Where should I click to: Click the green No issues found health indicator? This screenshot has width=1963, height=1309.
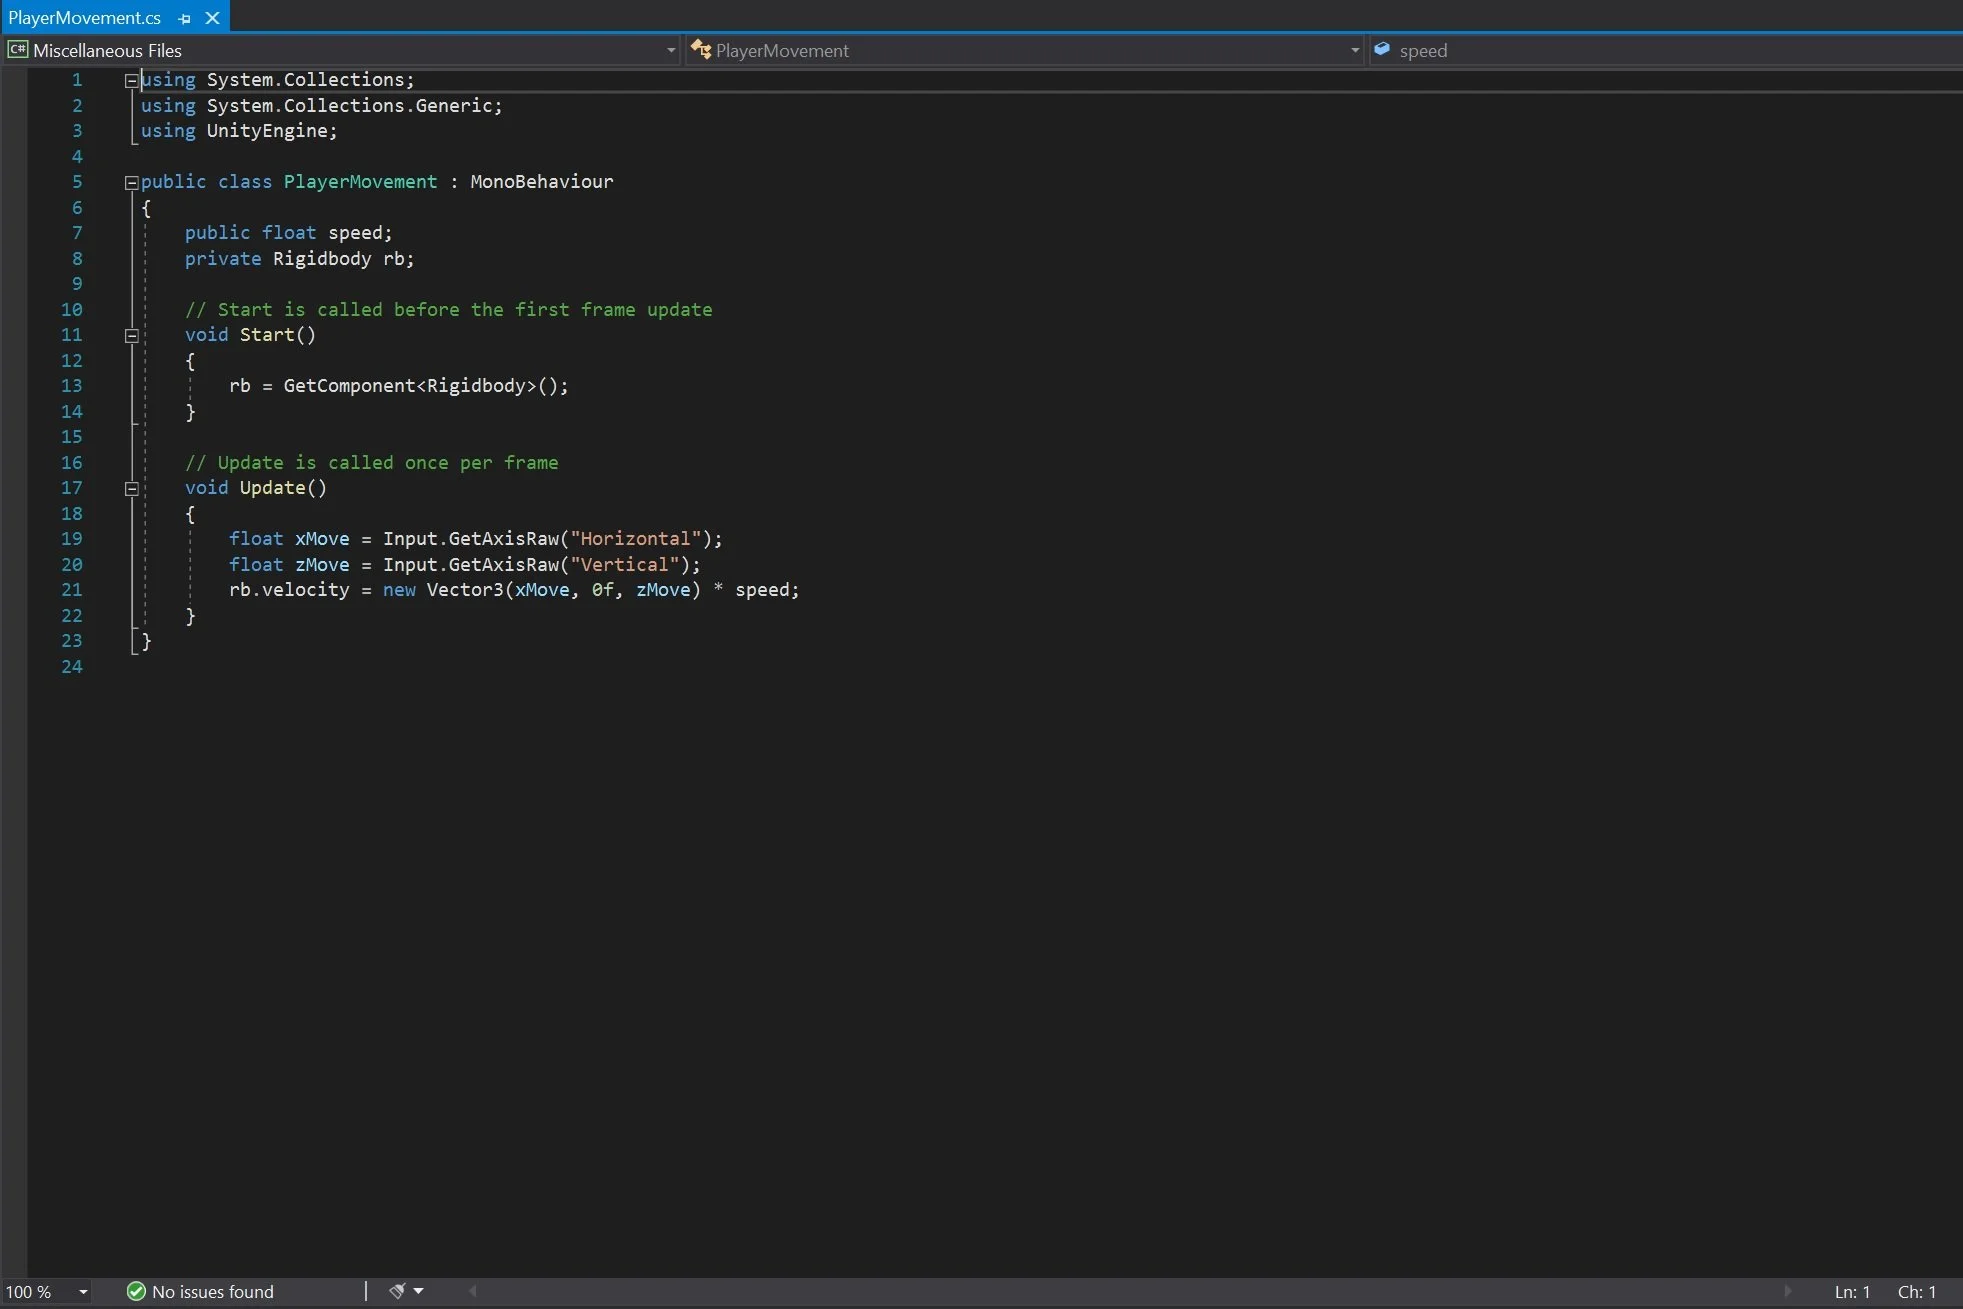[135, 1292]
